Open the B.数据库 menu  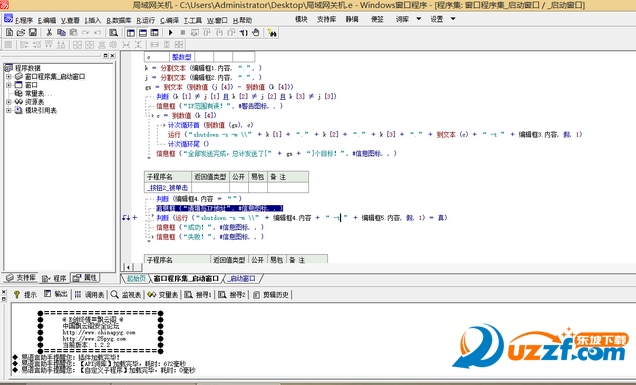tap(118, 20)
